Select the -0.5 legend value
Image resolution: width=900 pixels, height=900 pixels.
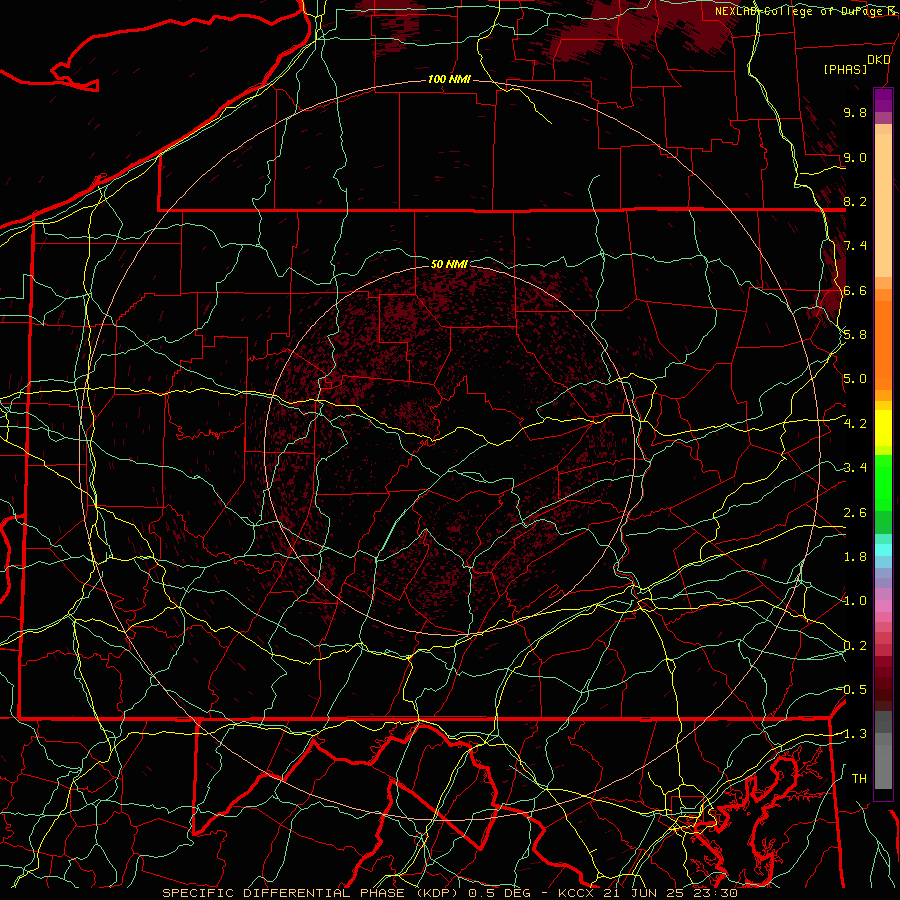[852, 690]
